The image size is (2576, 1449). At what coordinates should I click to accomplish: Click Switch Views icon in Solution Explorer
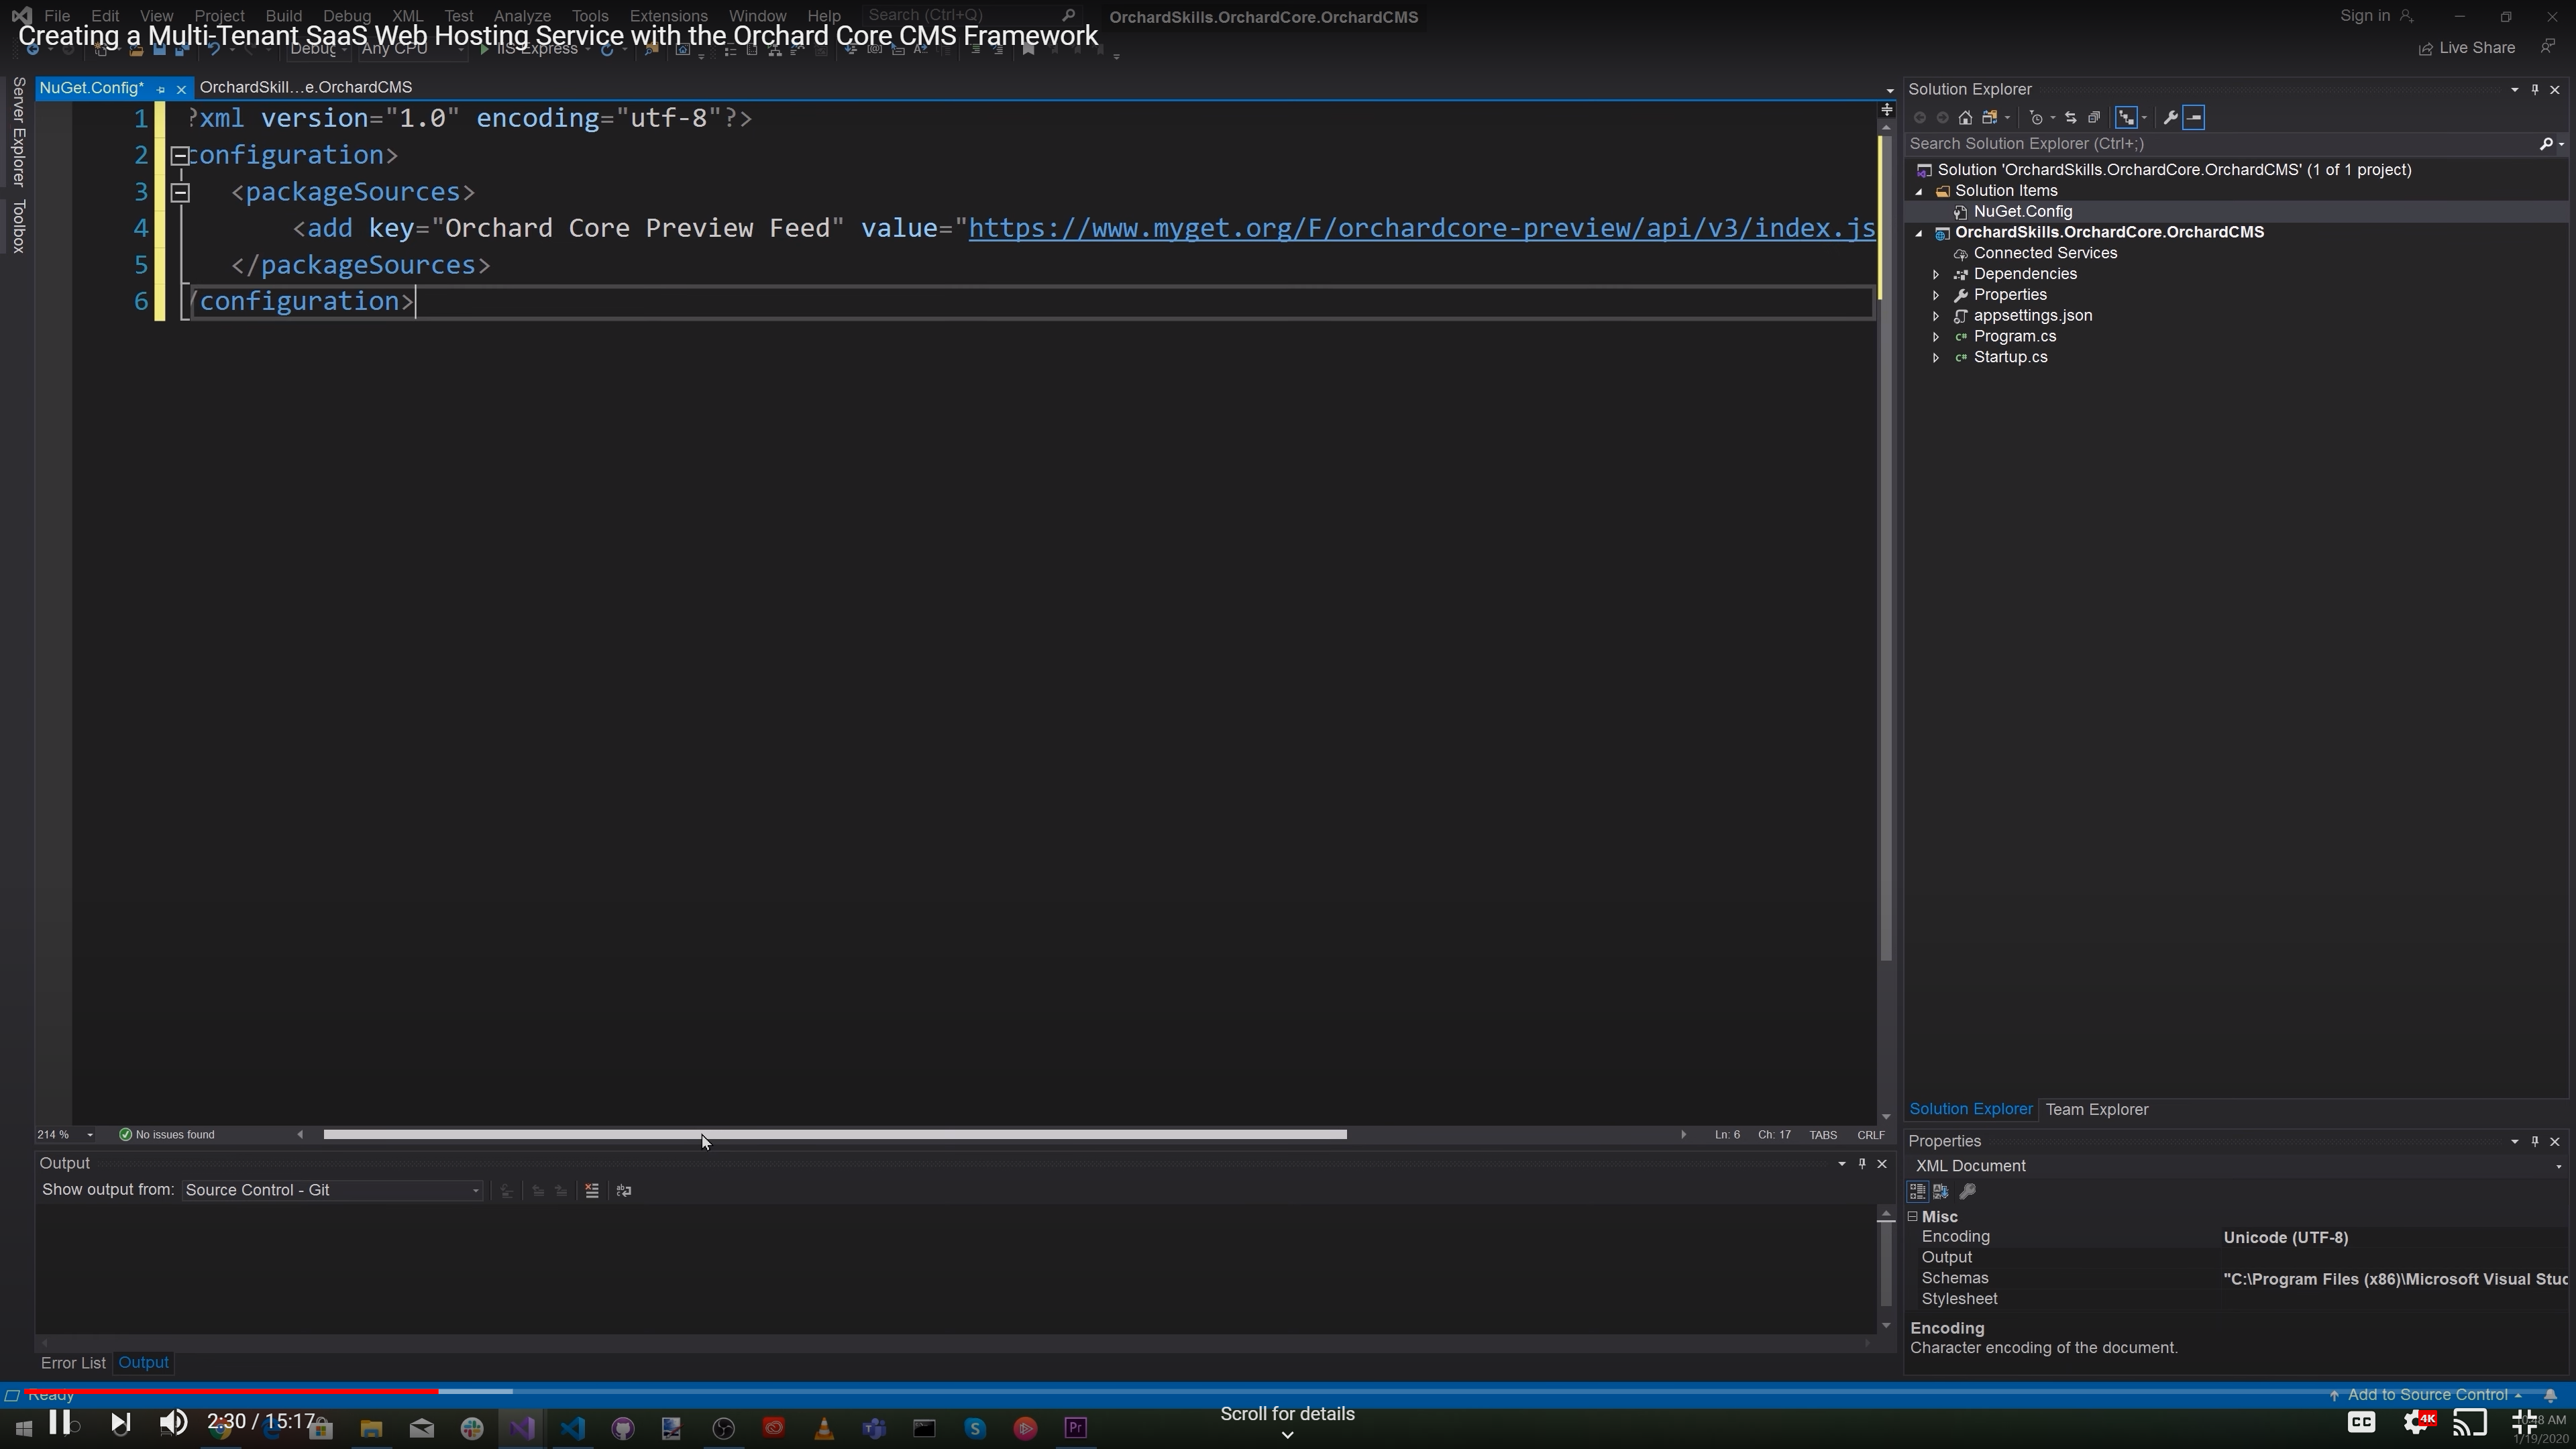pyautogui.click(x=1991, y=118)
